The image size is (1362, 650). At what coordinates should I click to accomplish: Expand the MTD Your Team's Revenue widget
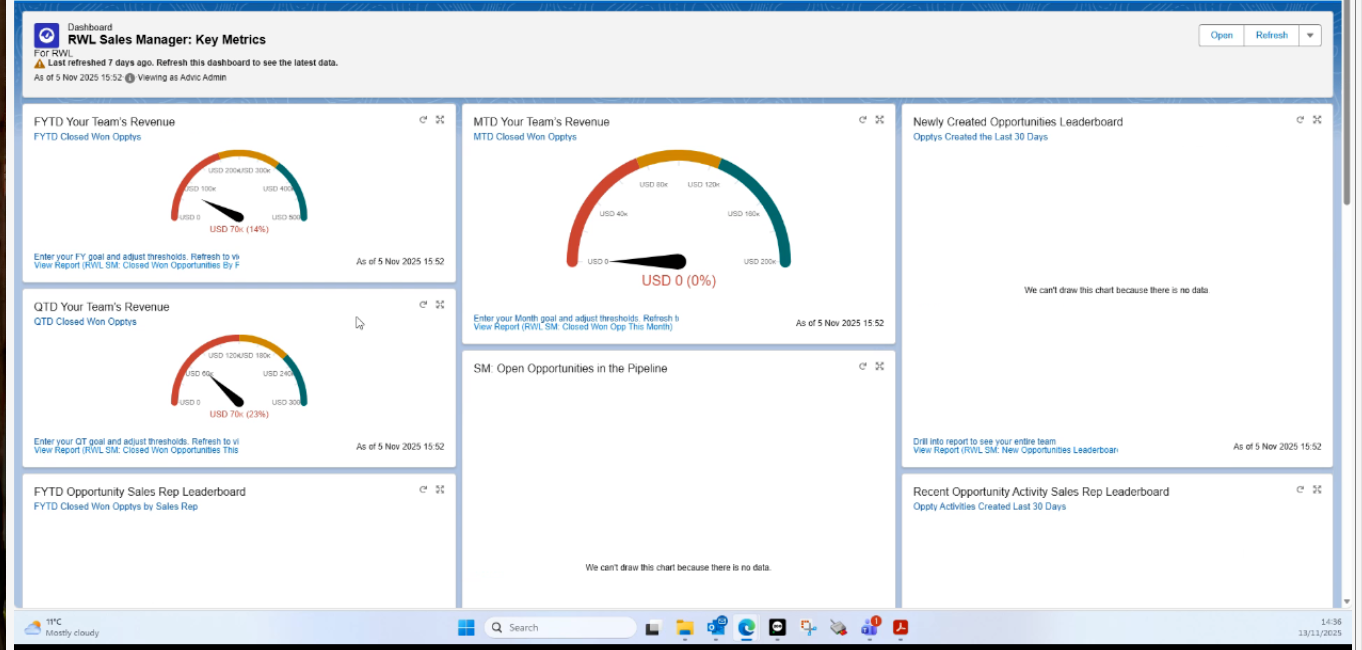(879, 119)
